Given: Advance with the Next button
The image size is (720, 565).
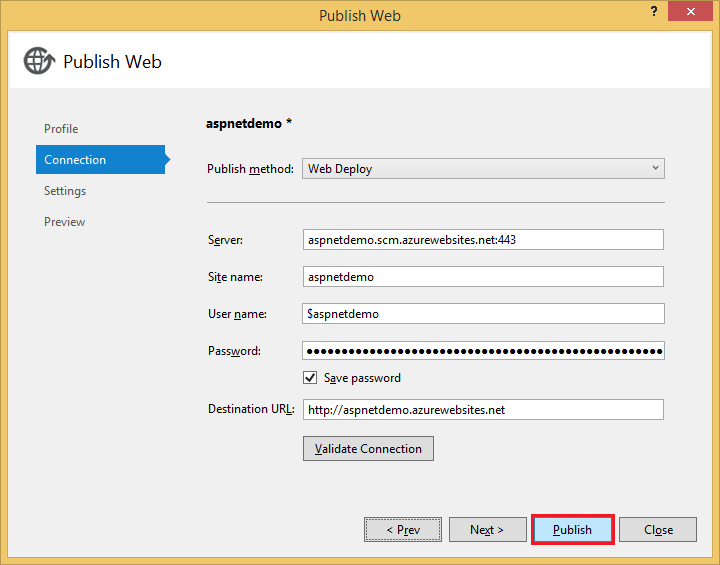Looking at the screenshot, I should click(x=487, y=530).
